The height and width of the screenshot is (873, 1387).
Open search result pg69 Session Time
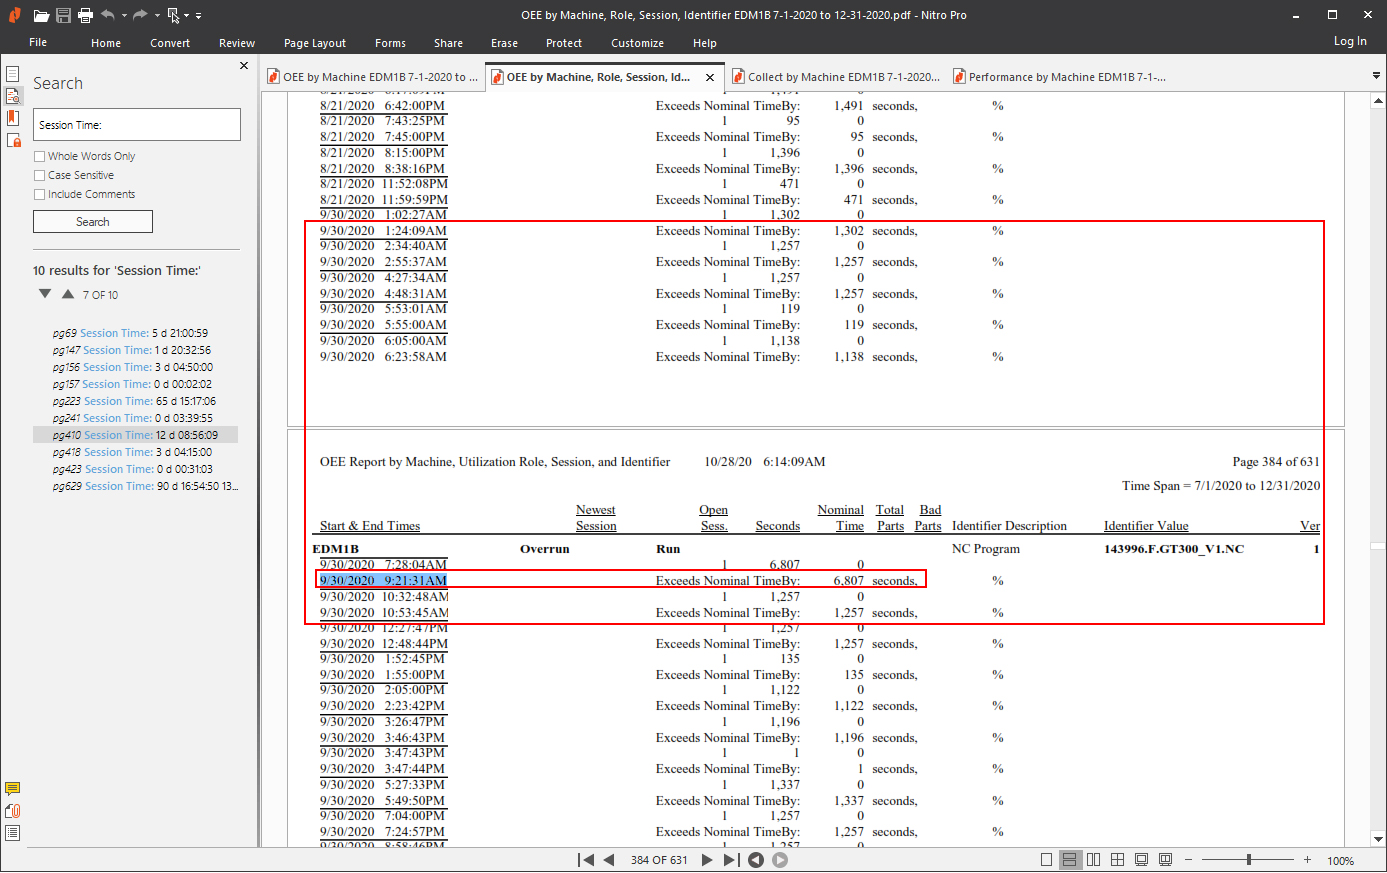[131, 333]
